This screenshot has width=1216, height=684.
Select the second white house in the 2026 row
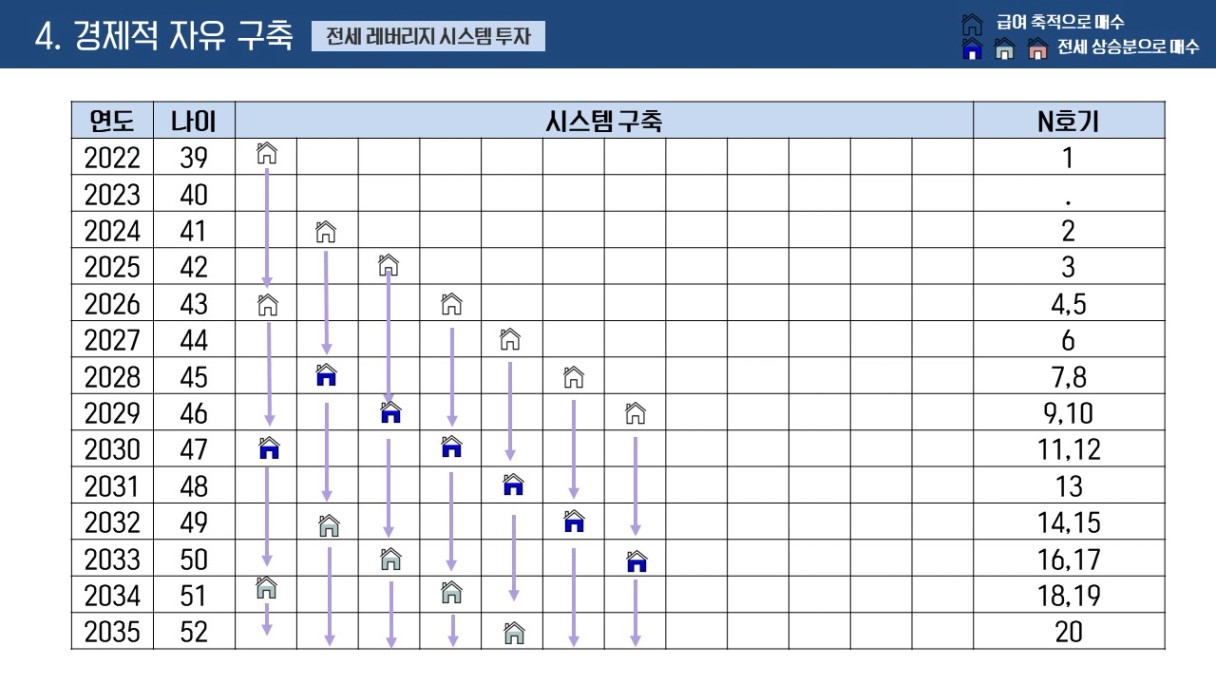coord(451,303)
